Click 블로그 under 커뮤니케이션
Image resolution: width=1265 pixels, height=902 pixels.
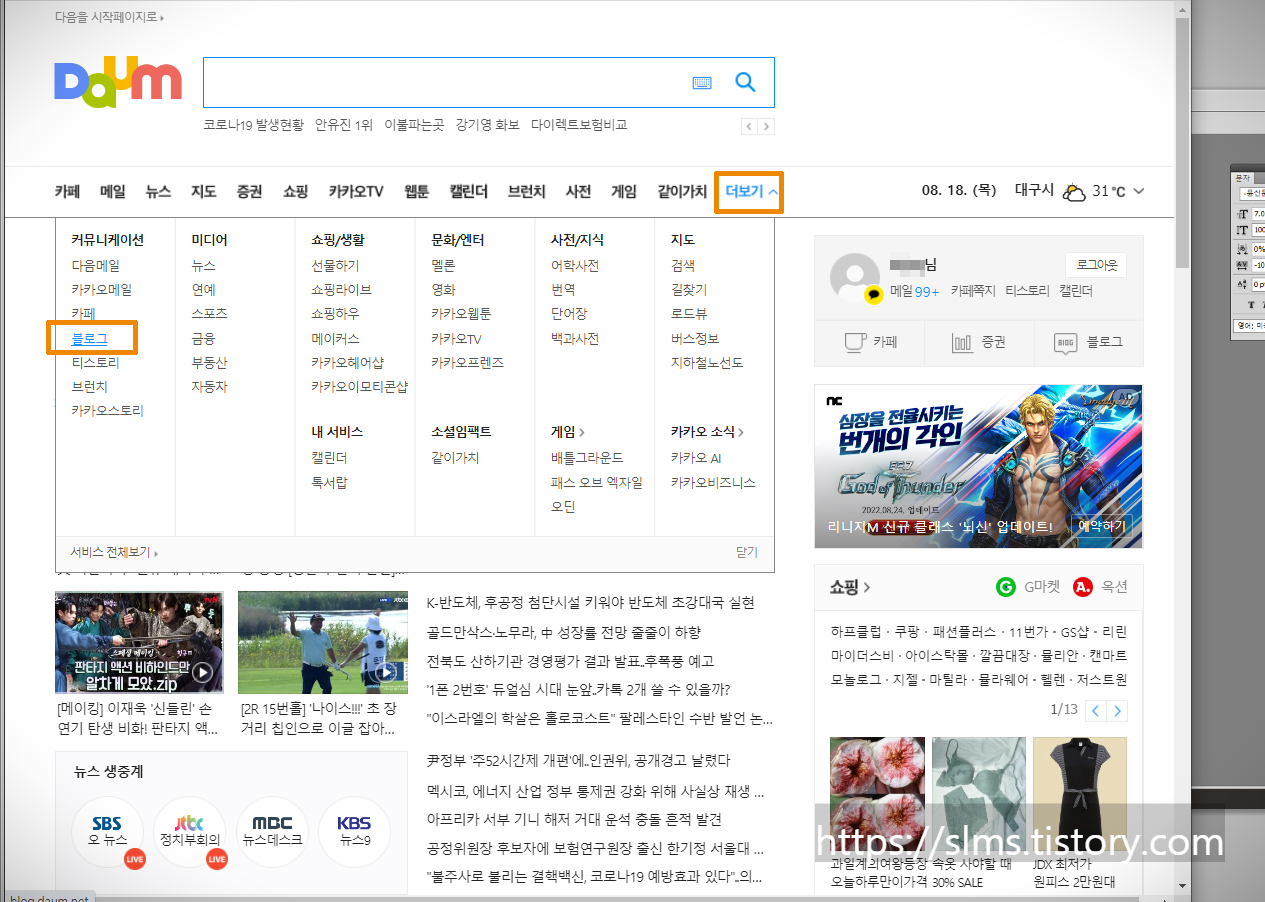pyautogui.click(x=90, y=339)
